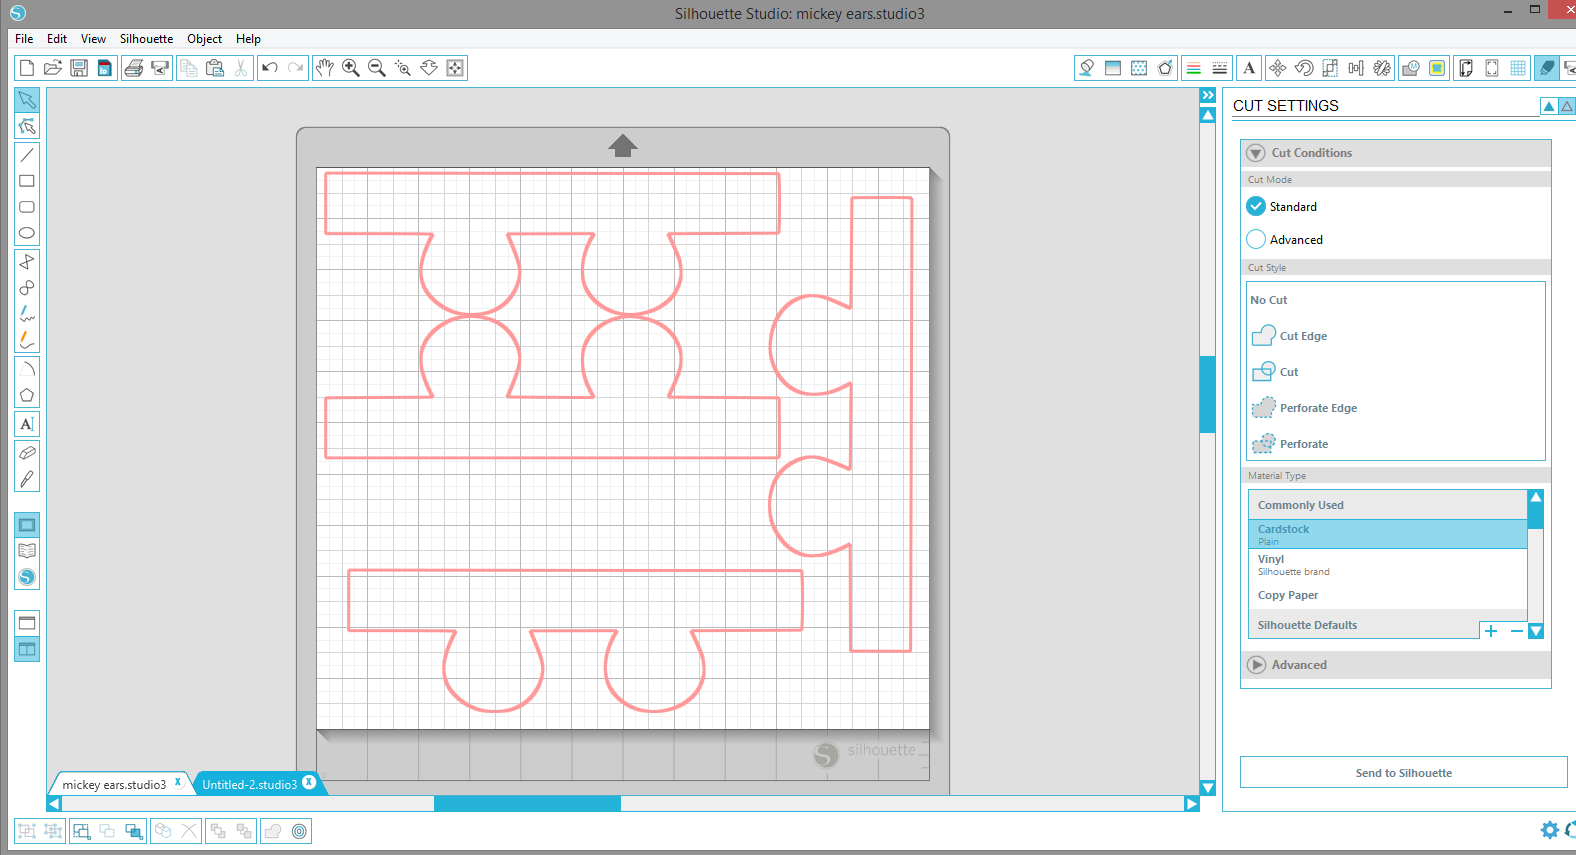Image resolution: width=1576 pixels, height=855 pixels.
Task: Open the Line Color panel
Action: [1165, 68]
